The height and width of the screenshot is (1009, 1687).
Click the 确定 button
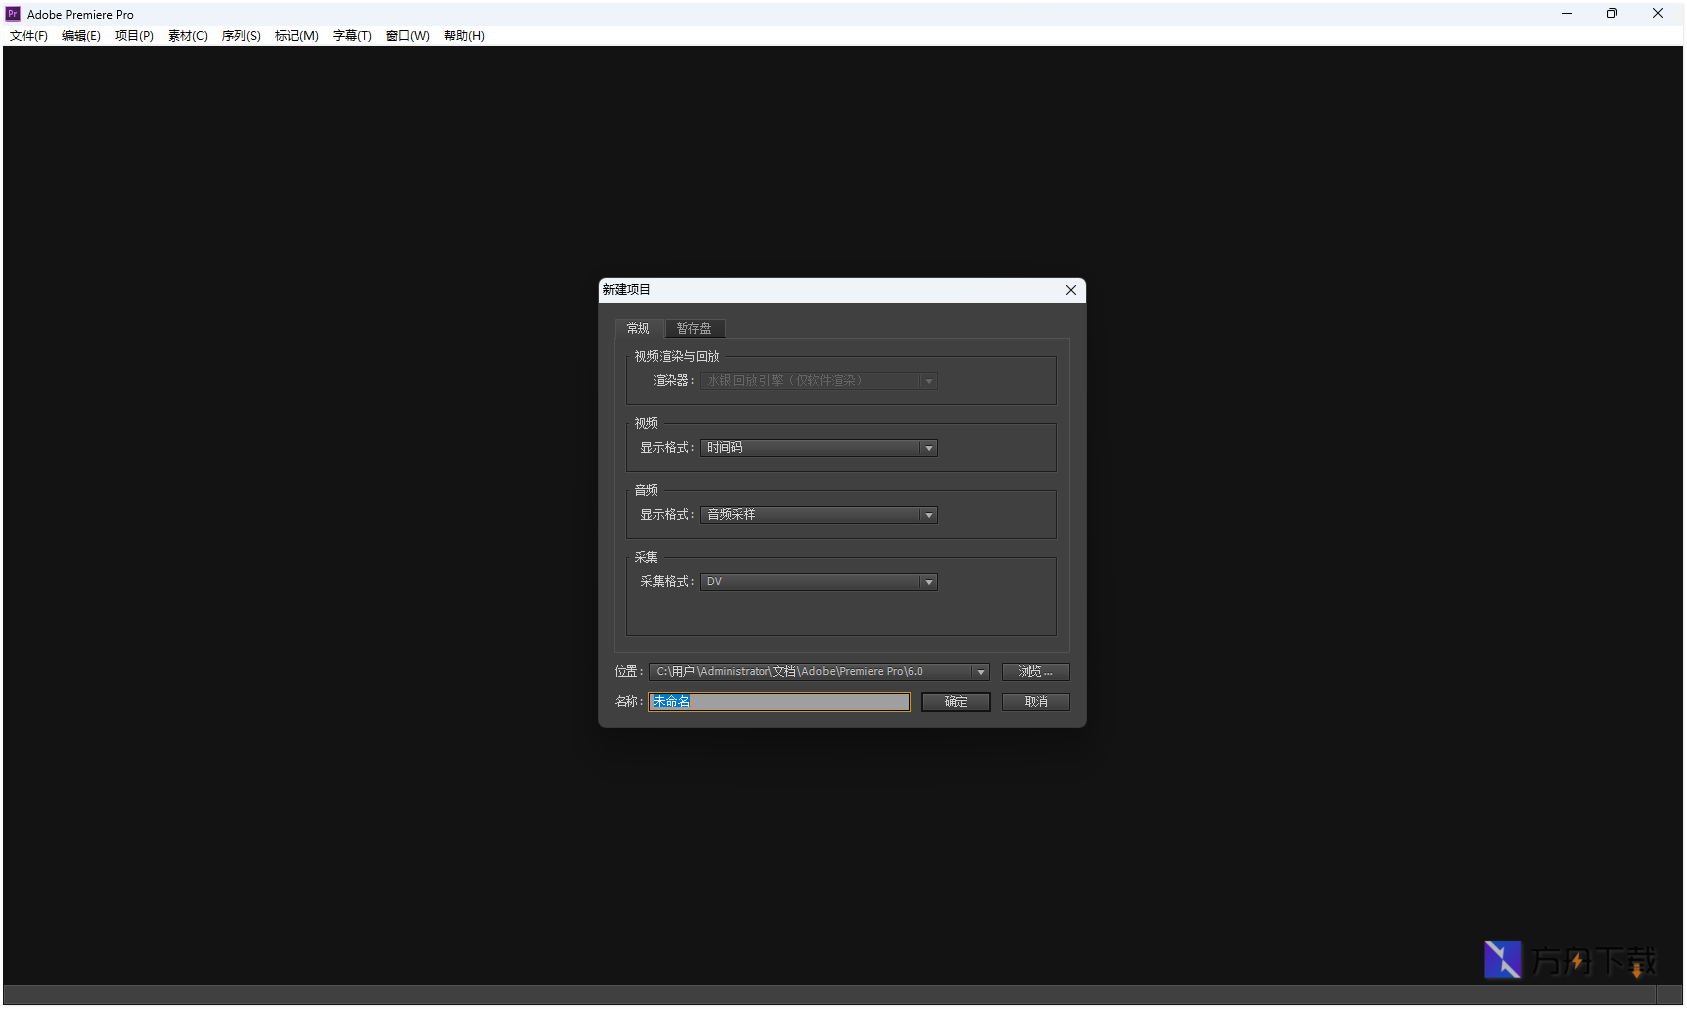click(x=956, y=702)
